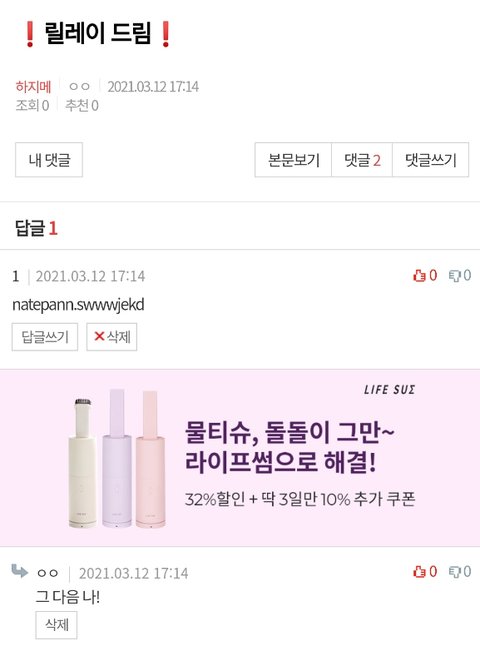480x666 pixels.
Task: Click the natepann.swwwjekd comment text
Action: (78, 305)
